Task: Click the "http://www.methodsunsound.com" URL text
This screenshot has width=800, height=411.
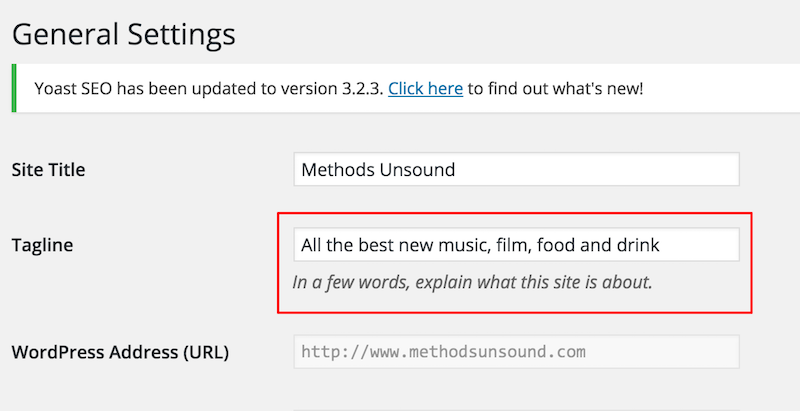Action: click(x=443, y=352)
